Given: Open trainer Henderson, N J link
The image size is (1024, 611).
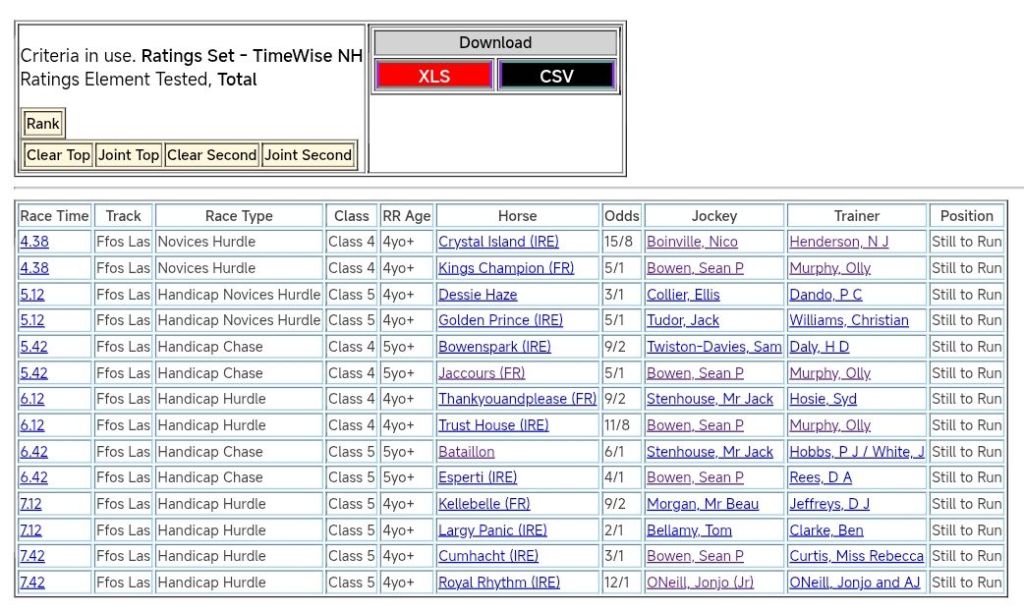Looking at the screenshot, I should (x=838, y=242).
